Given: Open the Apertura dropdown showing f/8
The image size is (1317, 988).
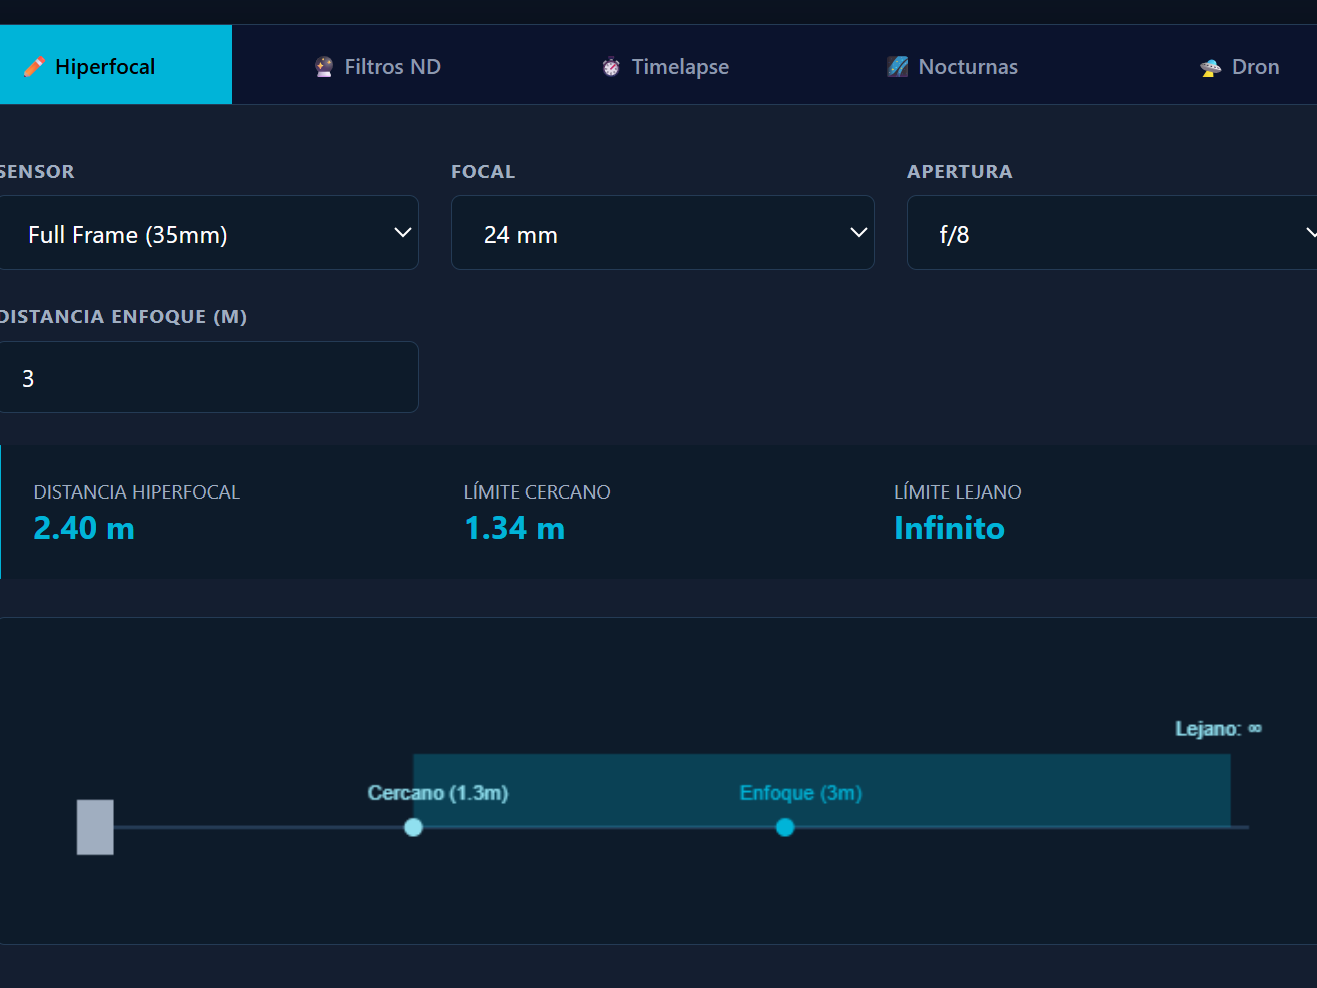Looking at the screenshot, I should click(1112, 233).
